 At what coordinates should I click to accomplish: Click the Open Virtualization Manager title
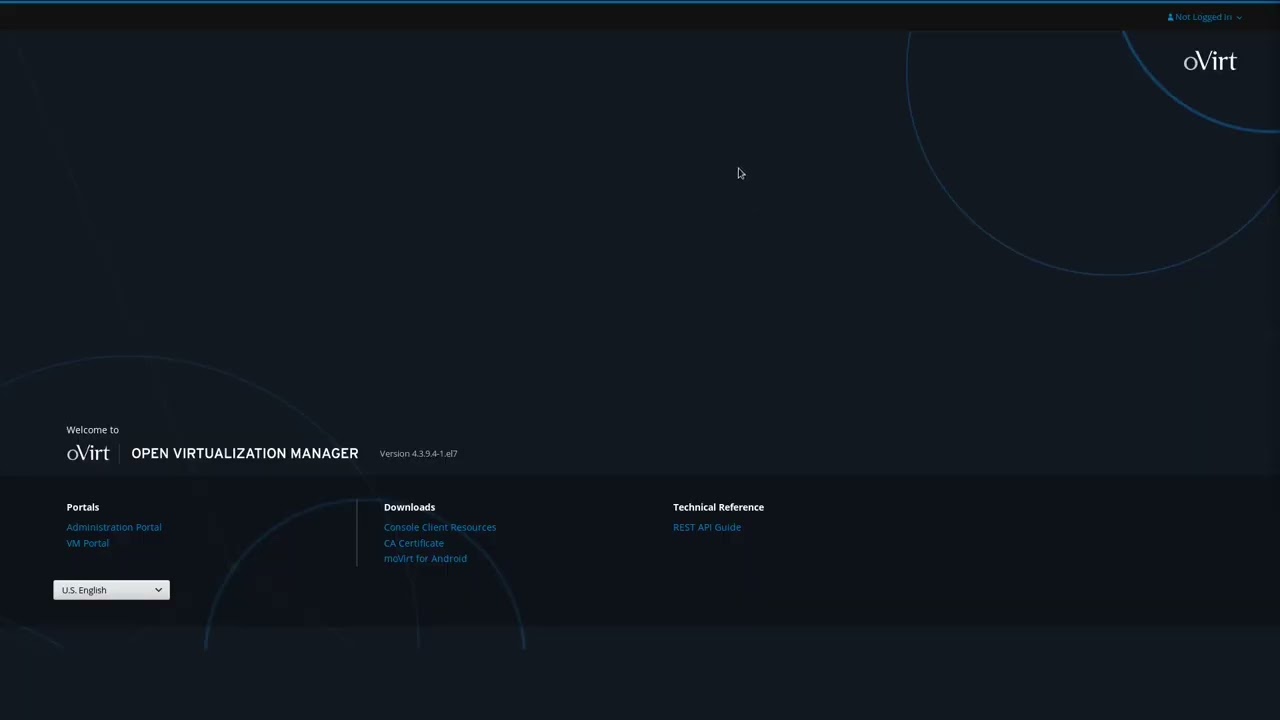coord(245,454)
